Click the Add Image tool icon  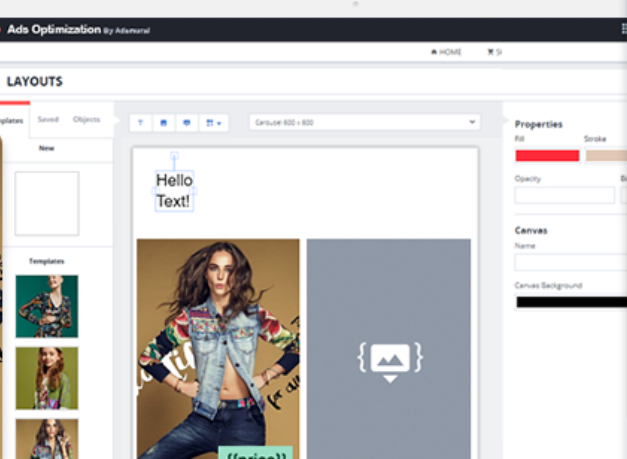tap(163, 123)
